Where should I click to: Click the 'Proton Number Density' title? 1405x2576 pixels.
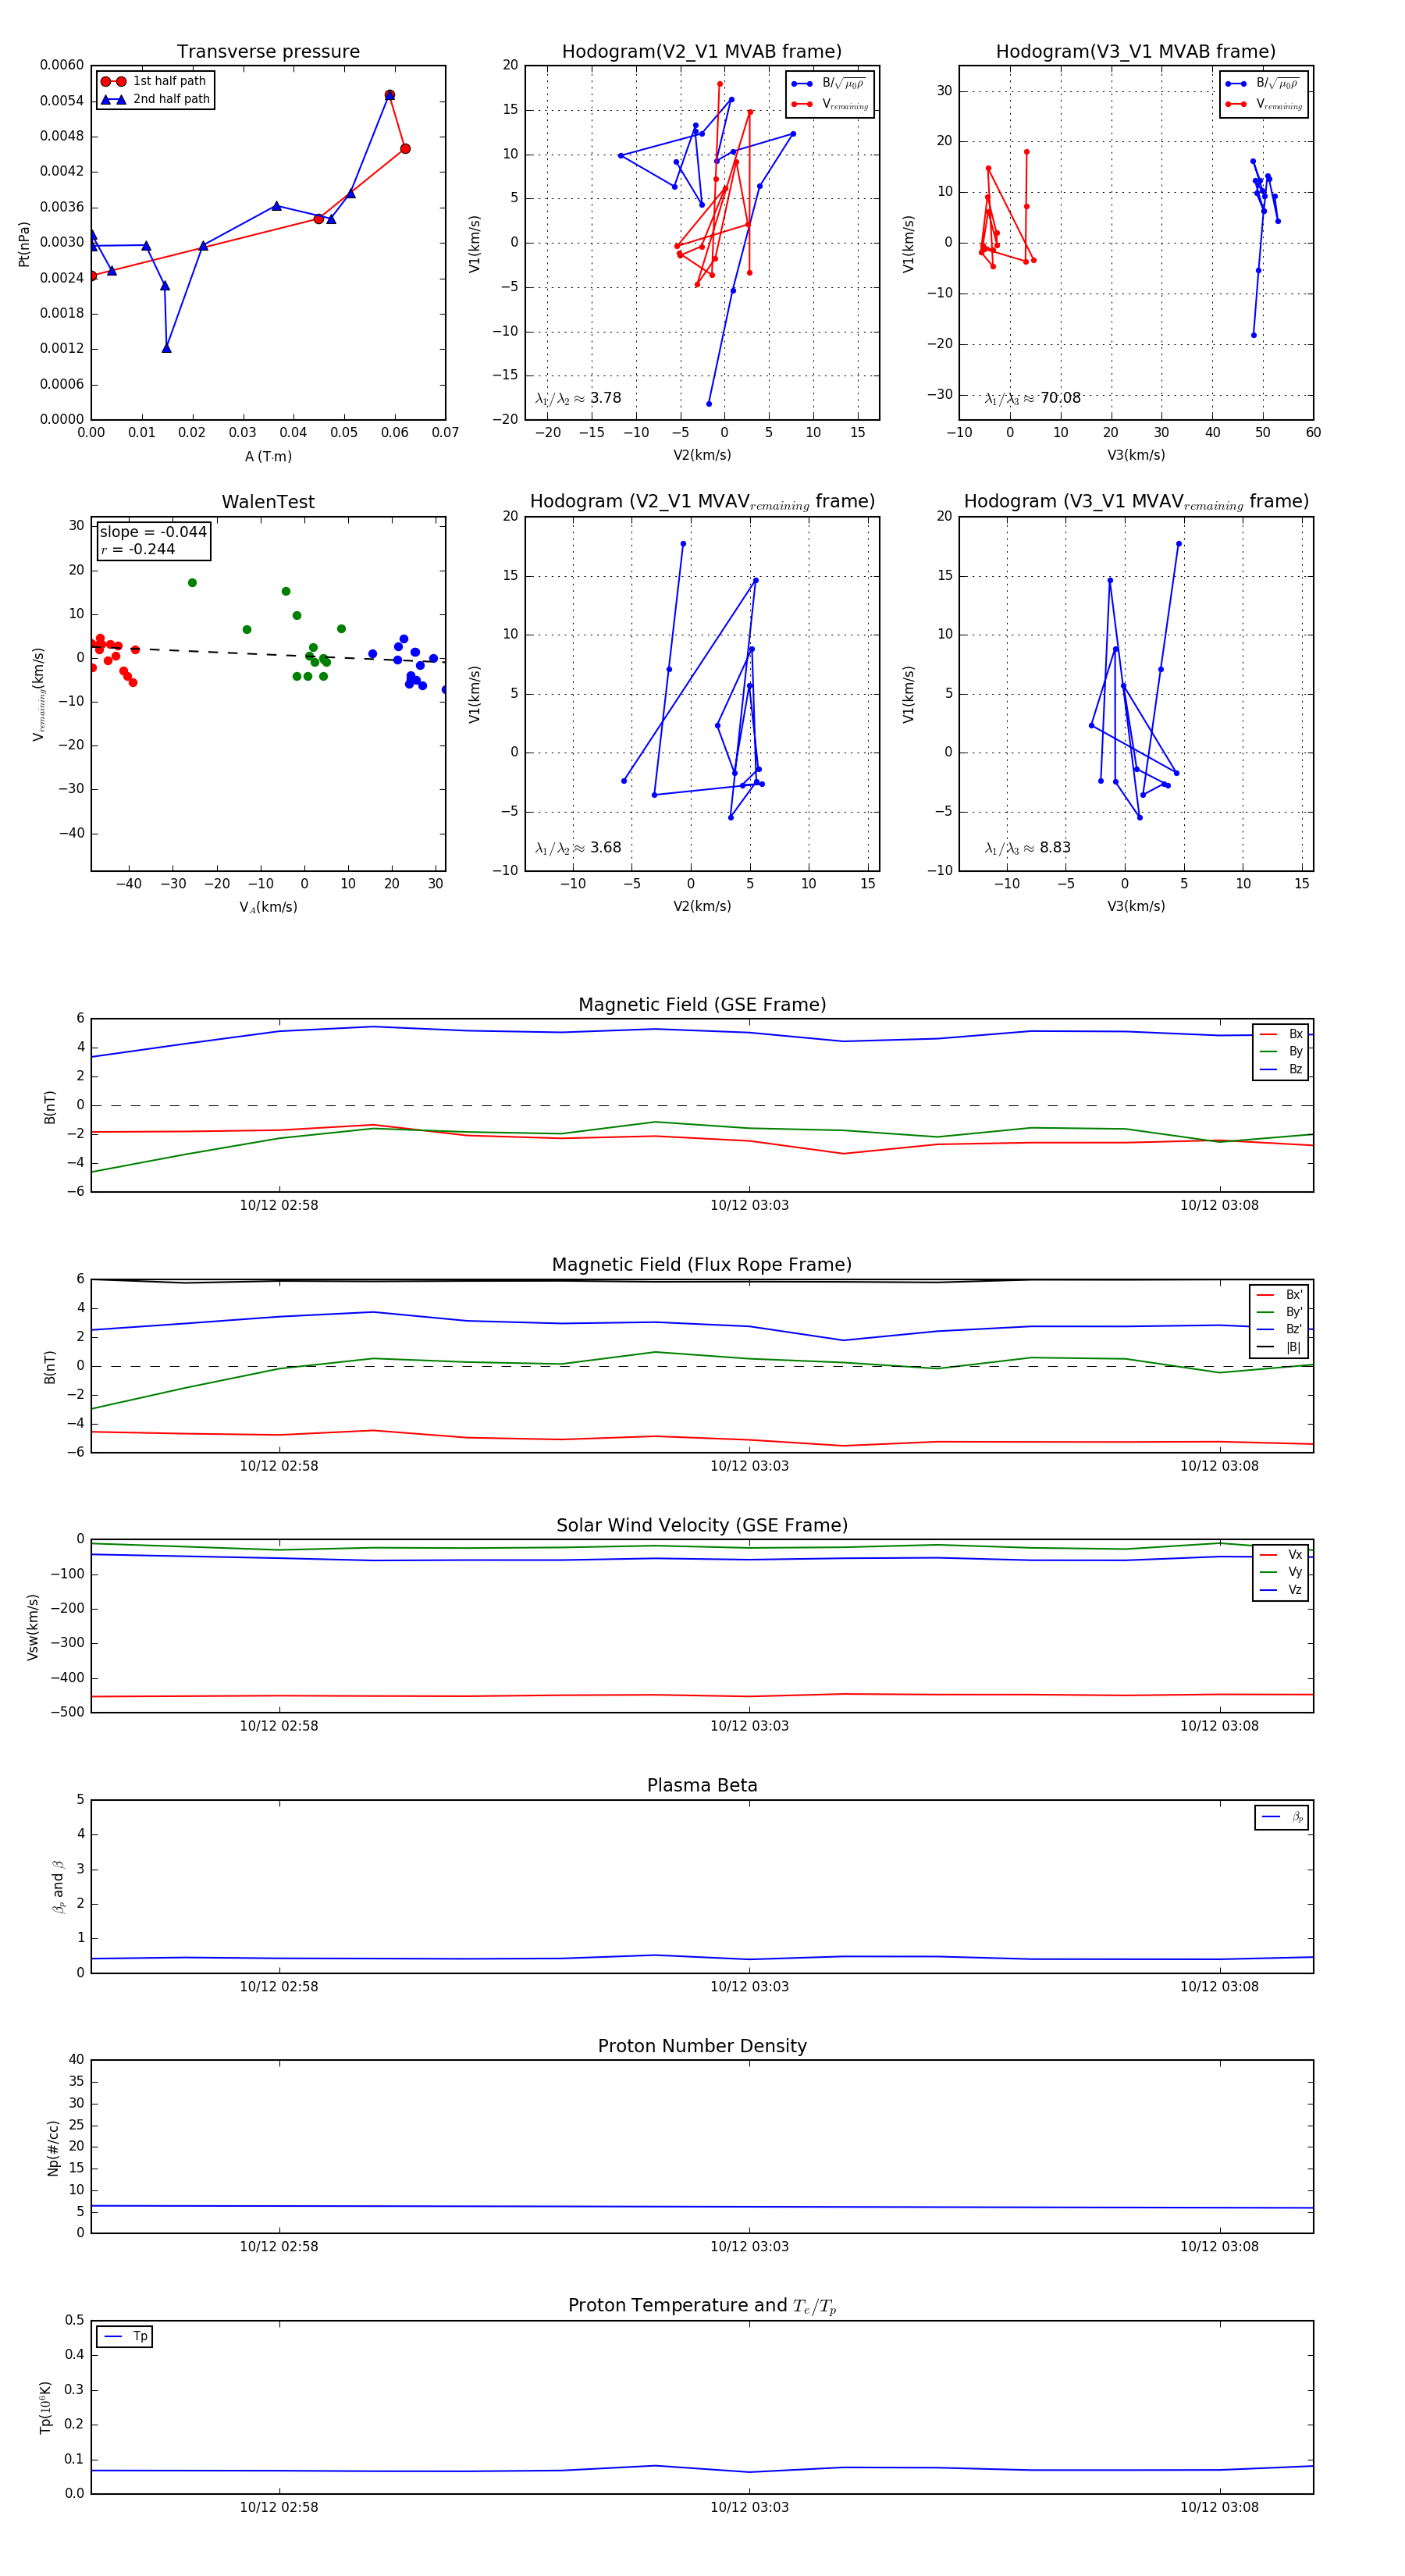[x=702, y=2046]
